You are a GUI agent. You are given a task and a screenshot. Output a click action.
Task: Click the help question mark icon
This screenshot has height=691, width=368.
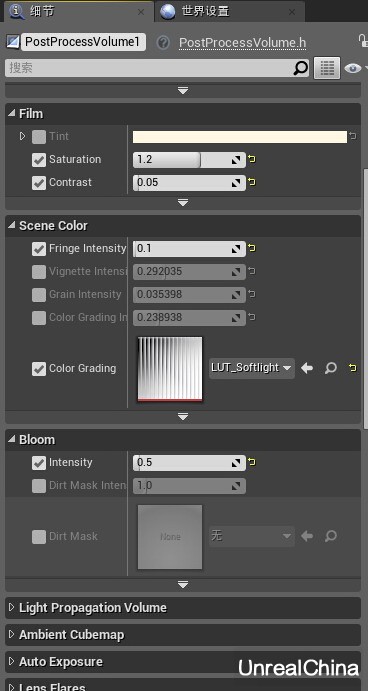(x=163, y=43)
